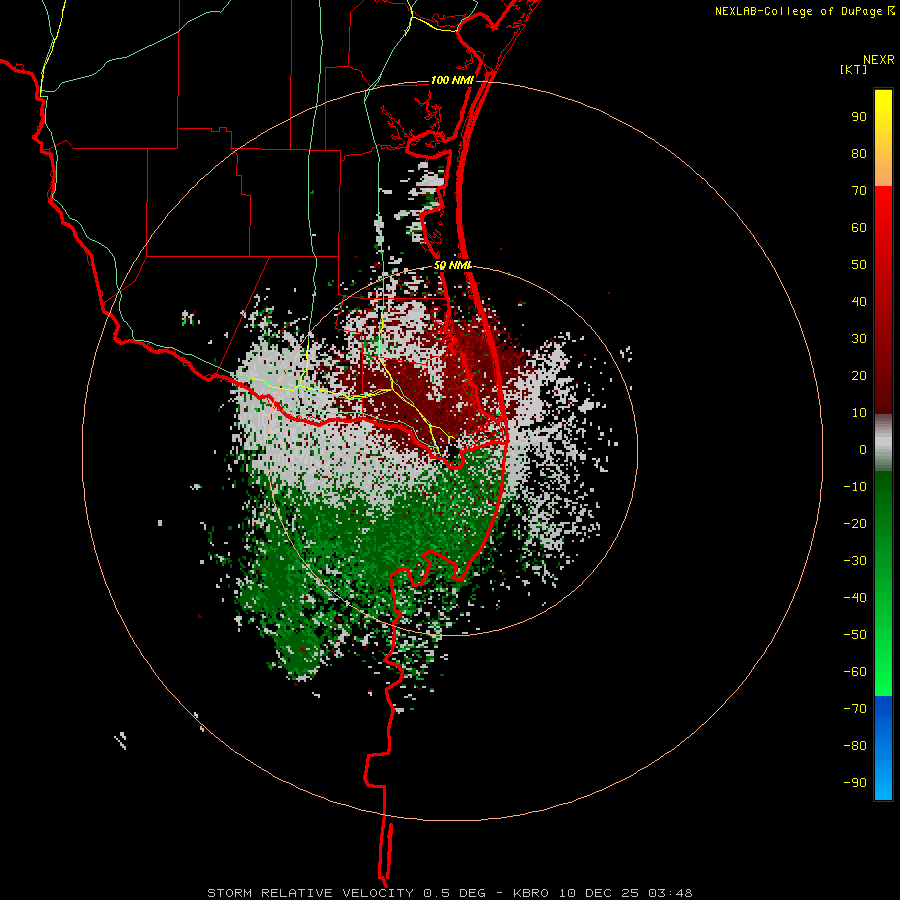Click the -80 value on the velocity scale
The image size is (900, 900).
[x=855, y=746]
